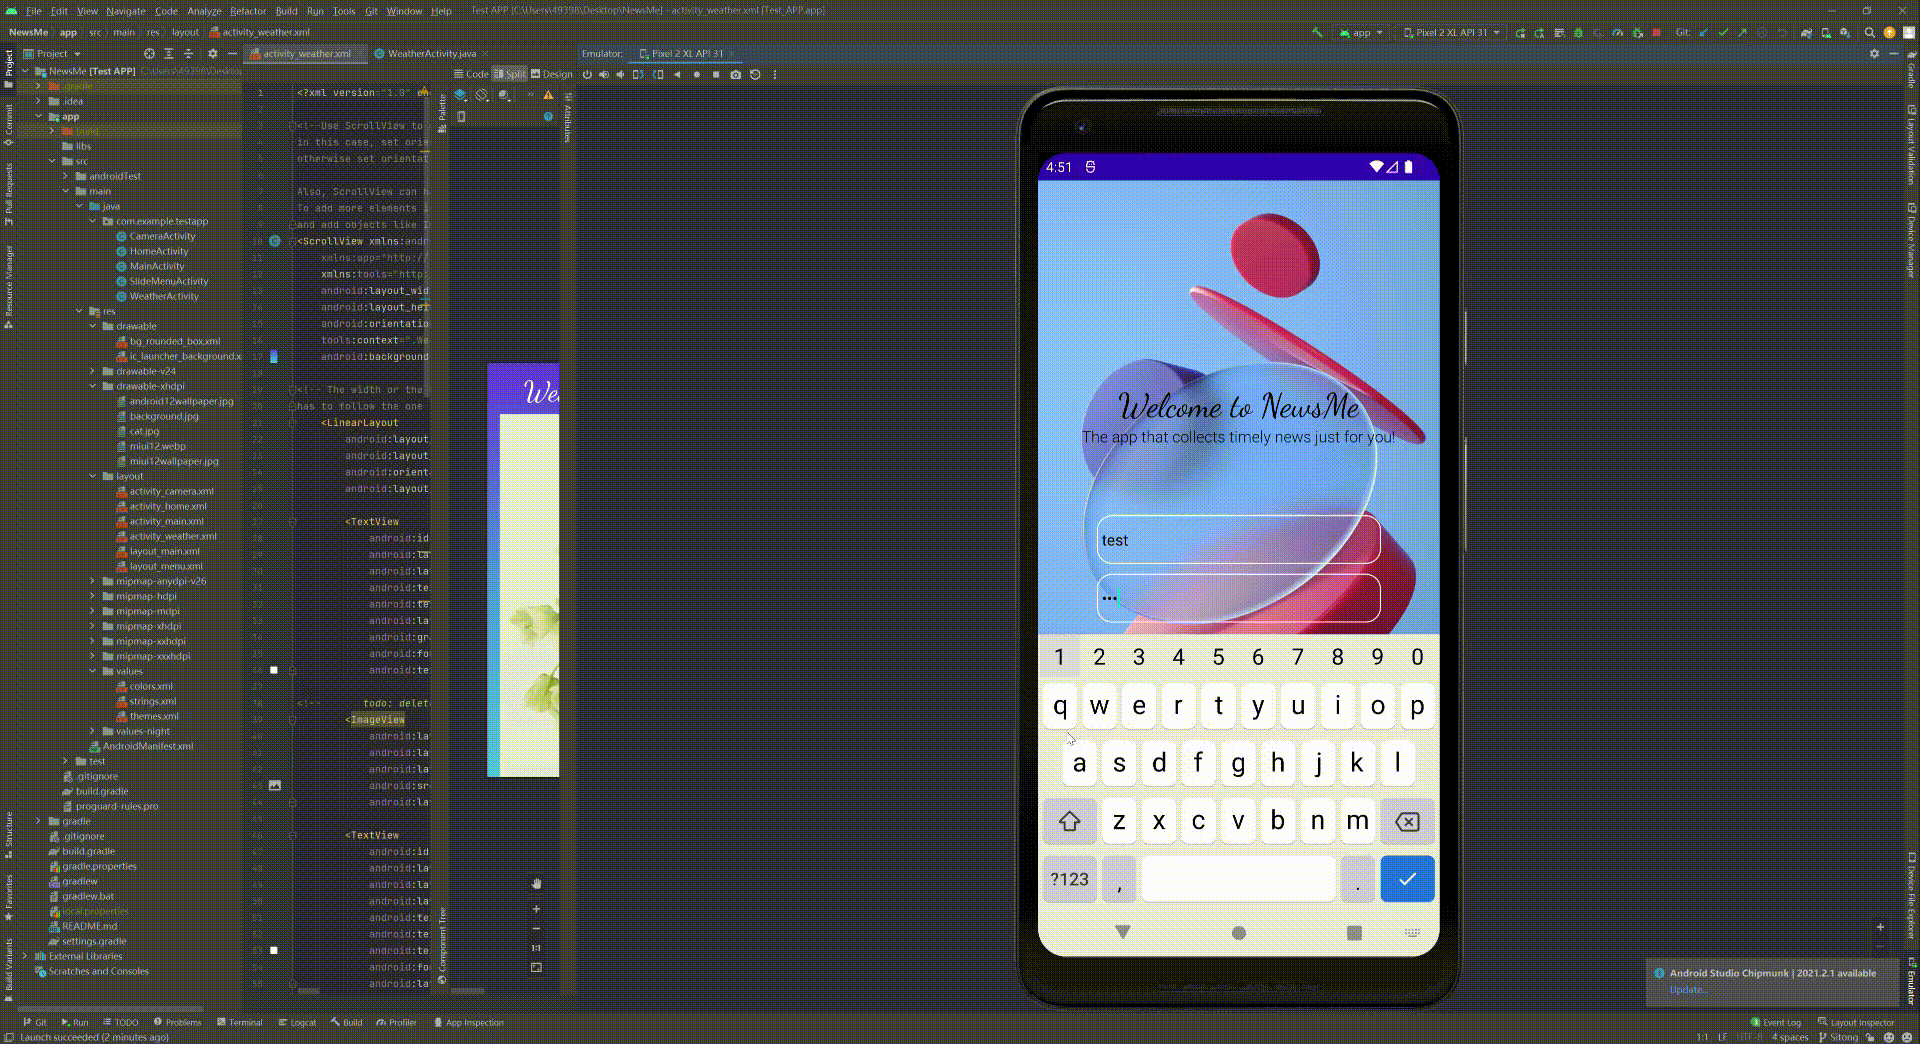Open the Refactor menu

[x=248, y=11]
